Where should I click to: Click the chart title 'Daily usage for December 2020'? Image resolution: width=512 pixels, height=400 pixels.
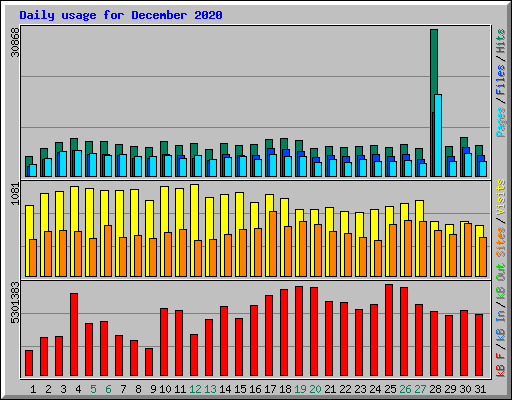point(121,15)
